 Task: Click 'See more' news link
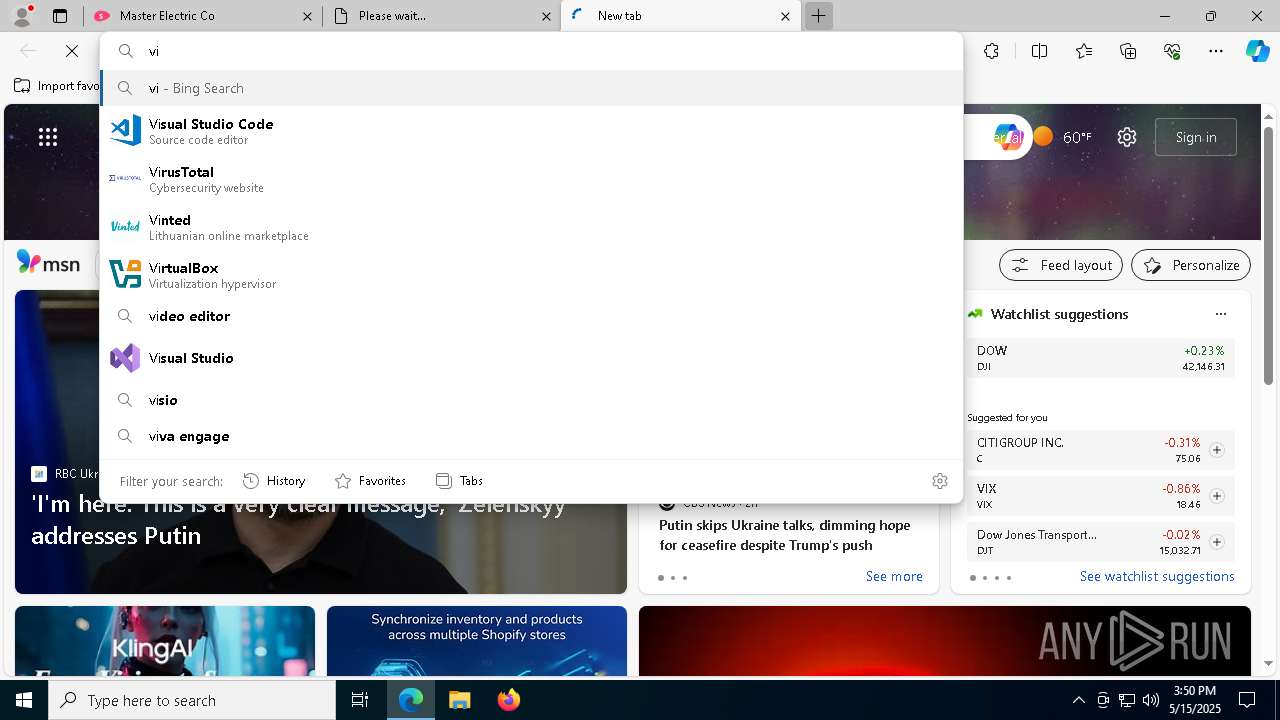(x=894, y=576)
